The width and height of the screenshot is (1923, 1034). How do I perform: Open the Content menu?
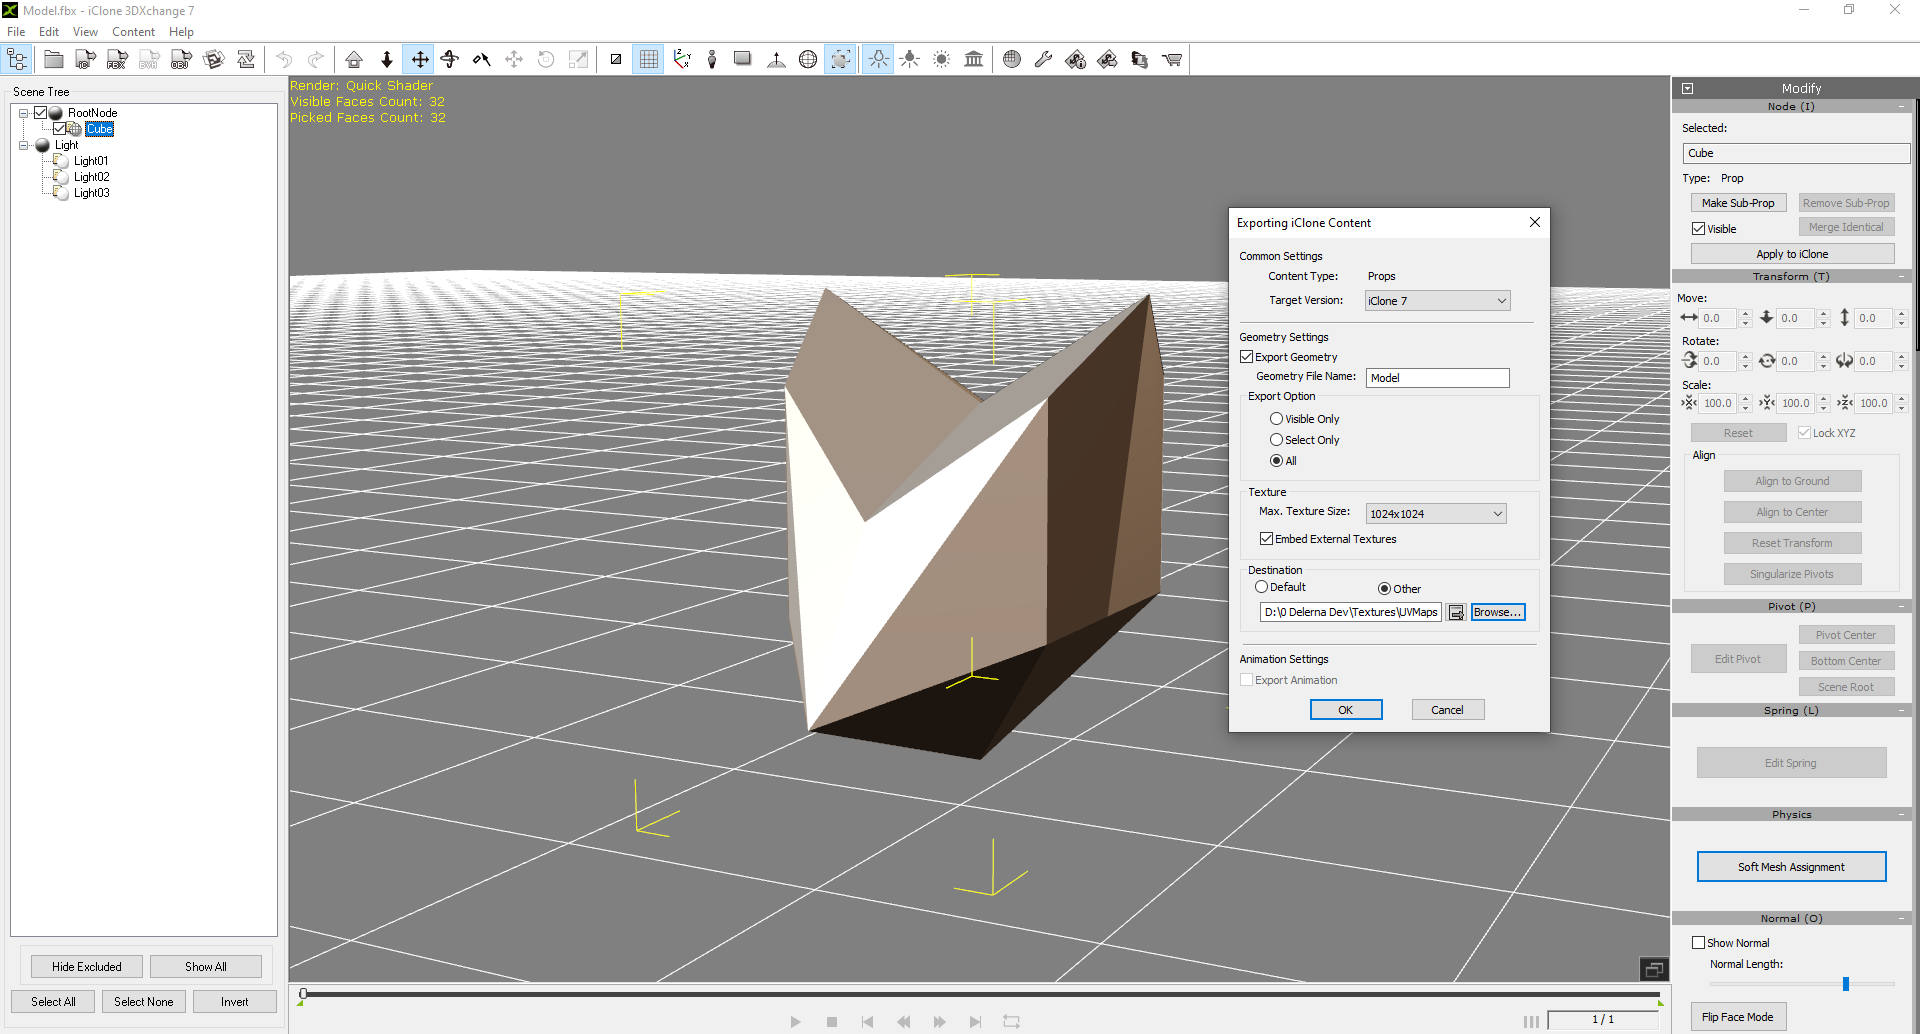pos(133,32)
